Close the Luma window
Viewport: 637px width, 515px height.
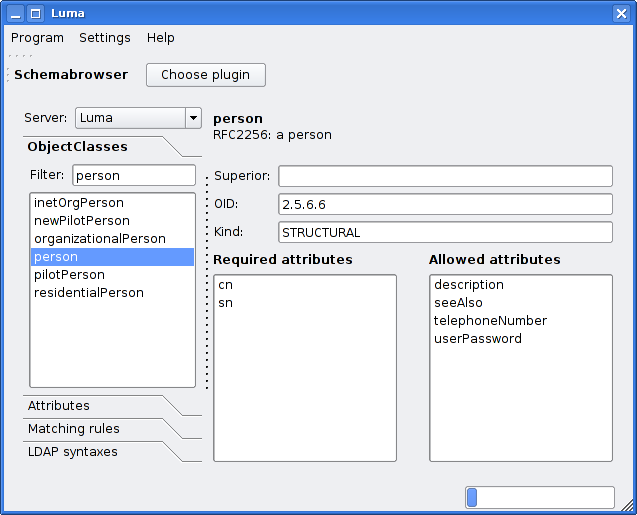tap(621, 14)
